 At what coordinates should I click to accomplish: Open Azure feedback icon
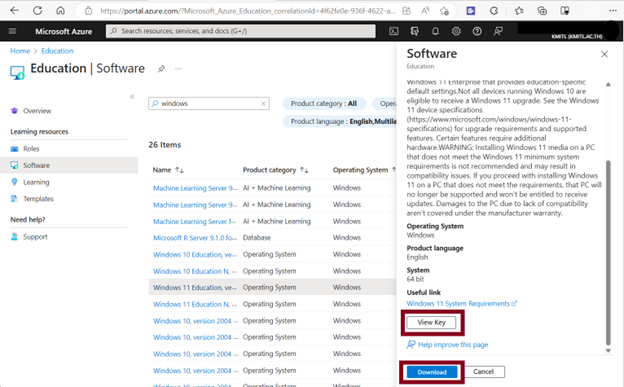tap(498, 31)
